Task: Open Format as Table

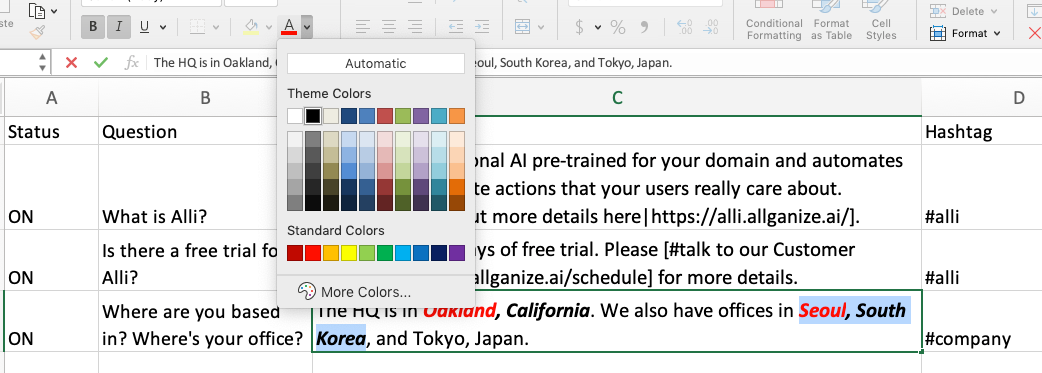Action: click(831, 21)
